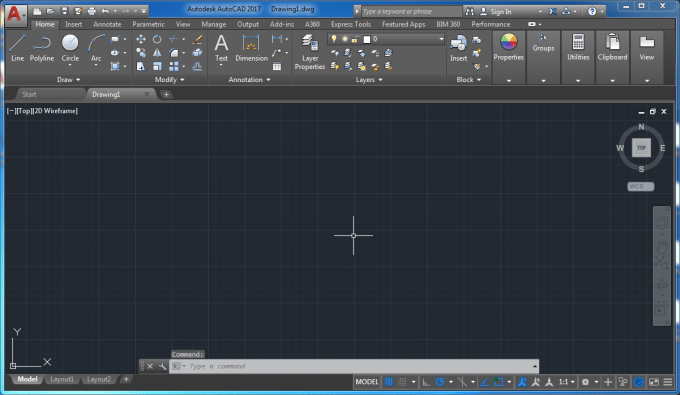
Task: Expand the Layers panel
Action: click(x=369, y=80)
